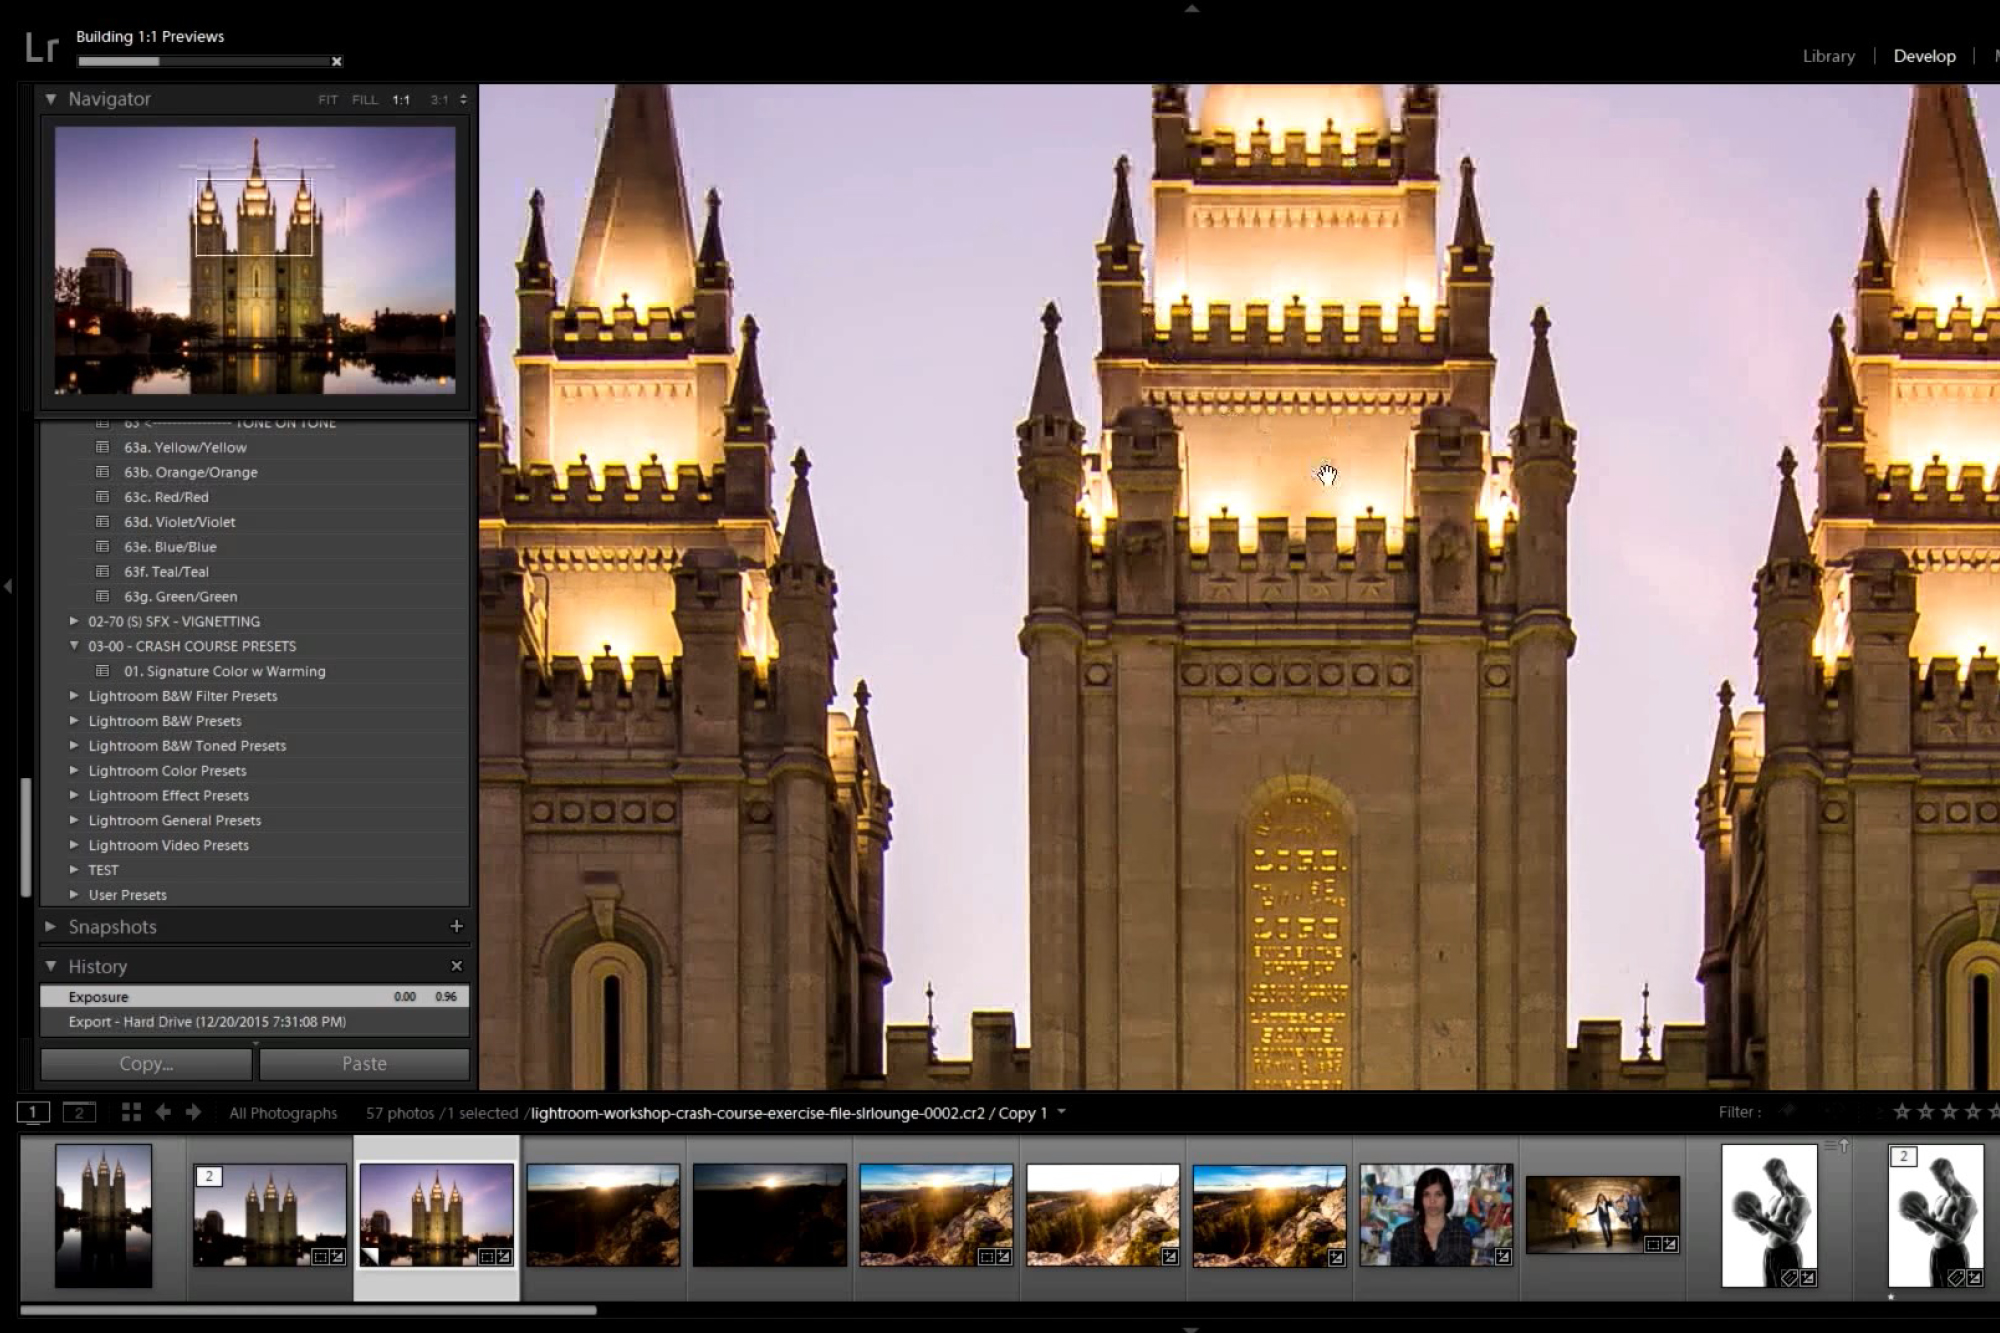
Task: Set navigator zoom to FIT
Action: 328,100
